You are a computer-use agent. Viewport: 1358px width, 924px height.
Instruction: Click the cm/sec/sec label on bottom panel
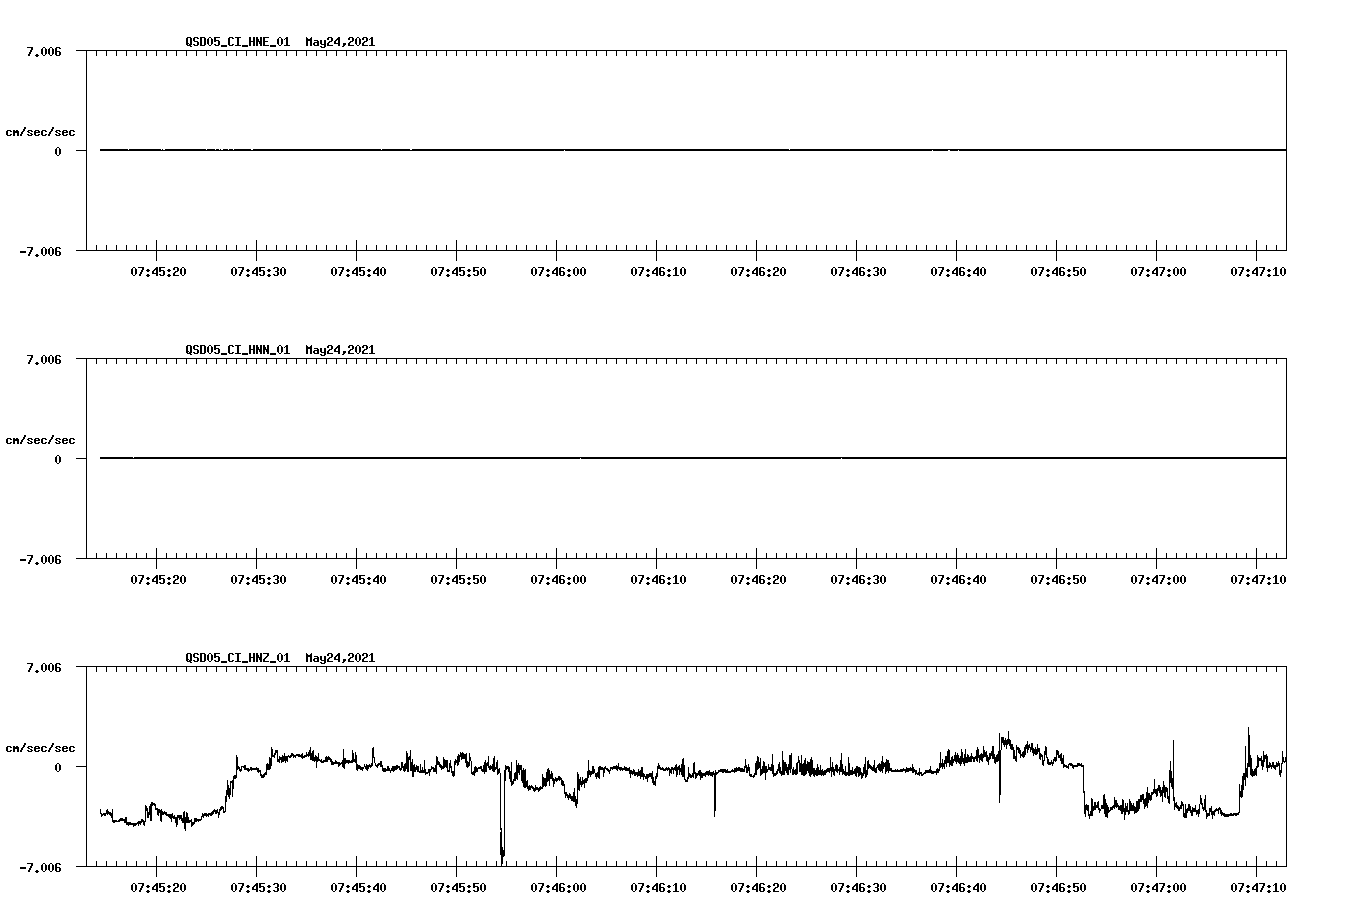(x=40, y=747)
